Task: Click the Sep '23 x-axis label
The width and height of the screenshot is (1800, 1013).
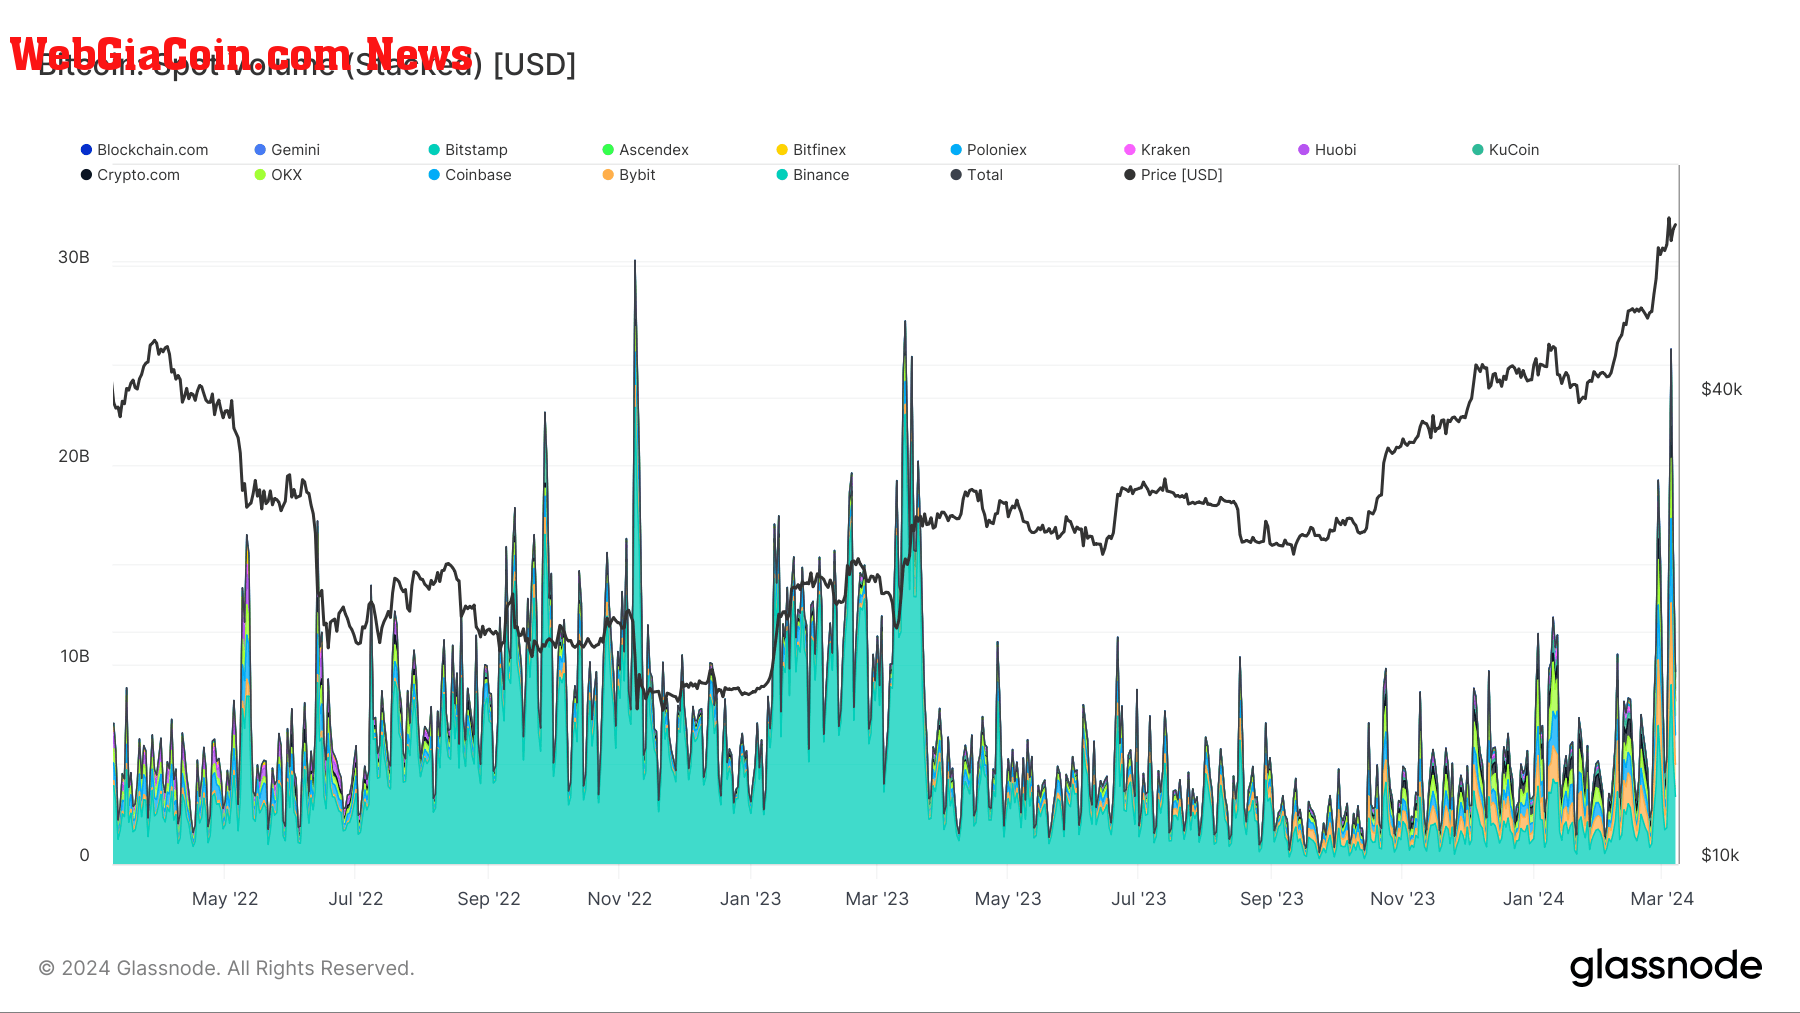Action: pos(1272,899)
